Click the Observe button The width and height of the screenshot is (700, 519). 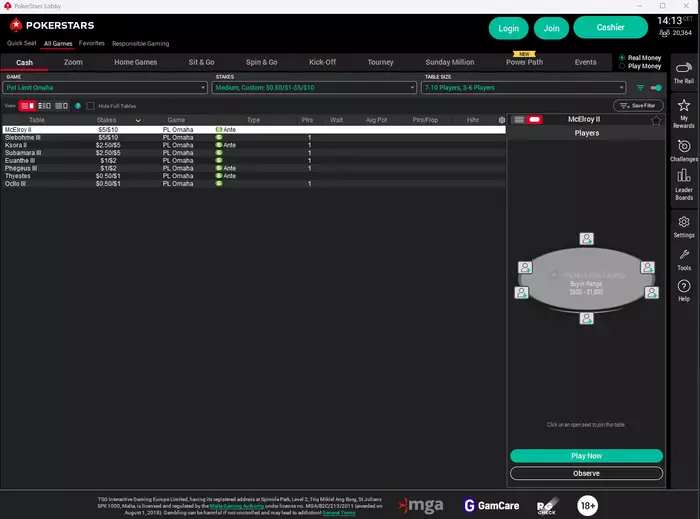586,473
